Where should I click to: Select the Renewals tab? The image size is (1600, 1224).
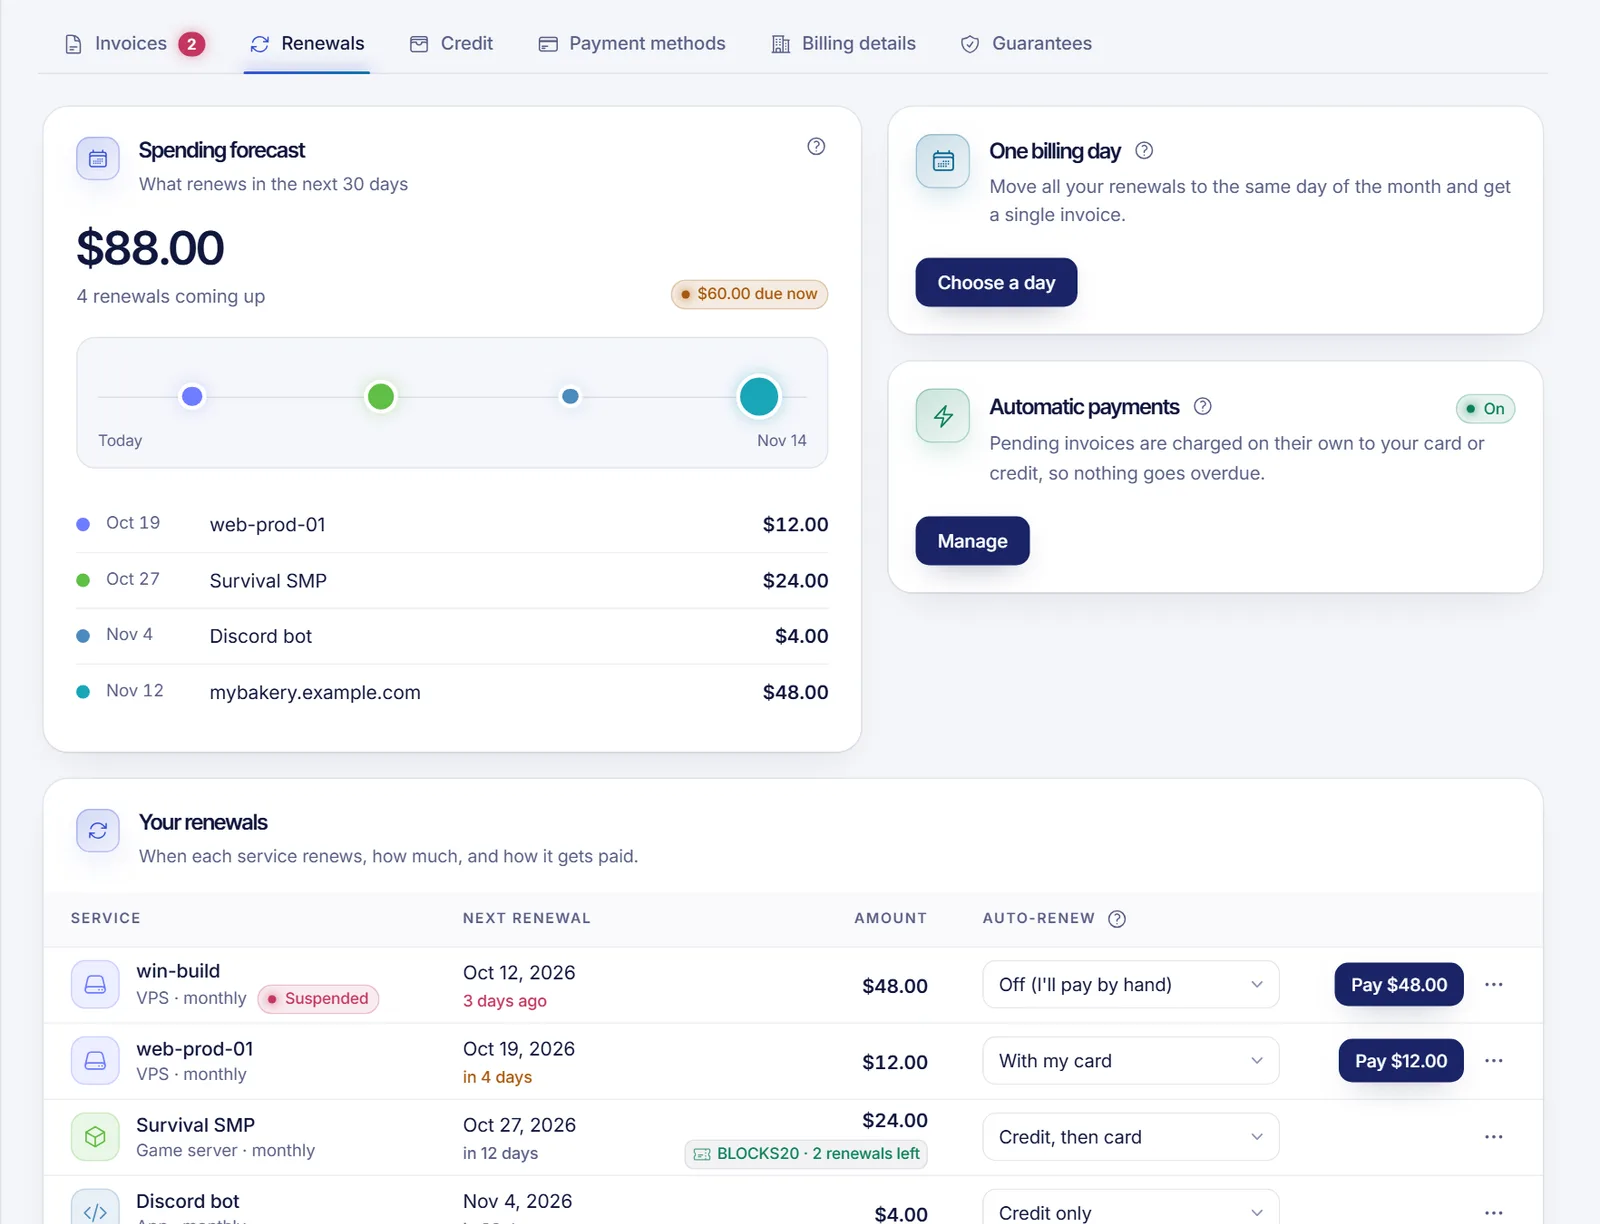[x=307, y=44]
